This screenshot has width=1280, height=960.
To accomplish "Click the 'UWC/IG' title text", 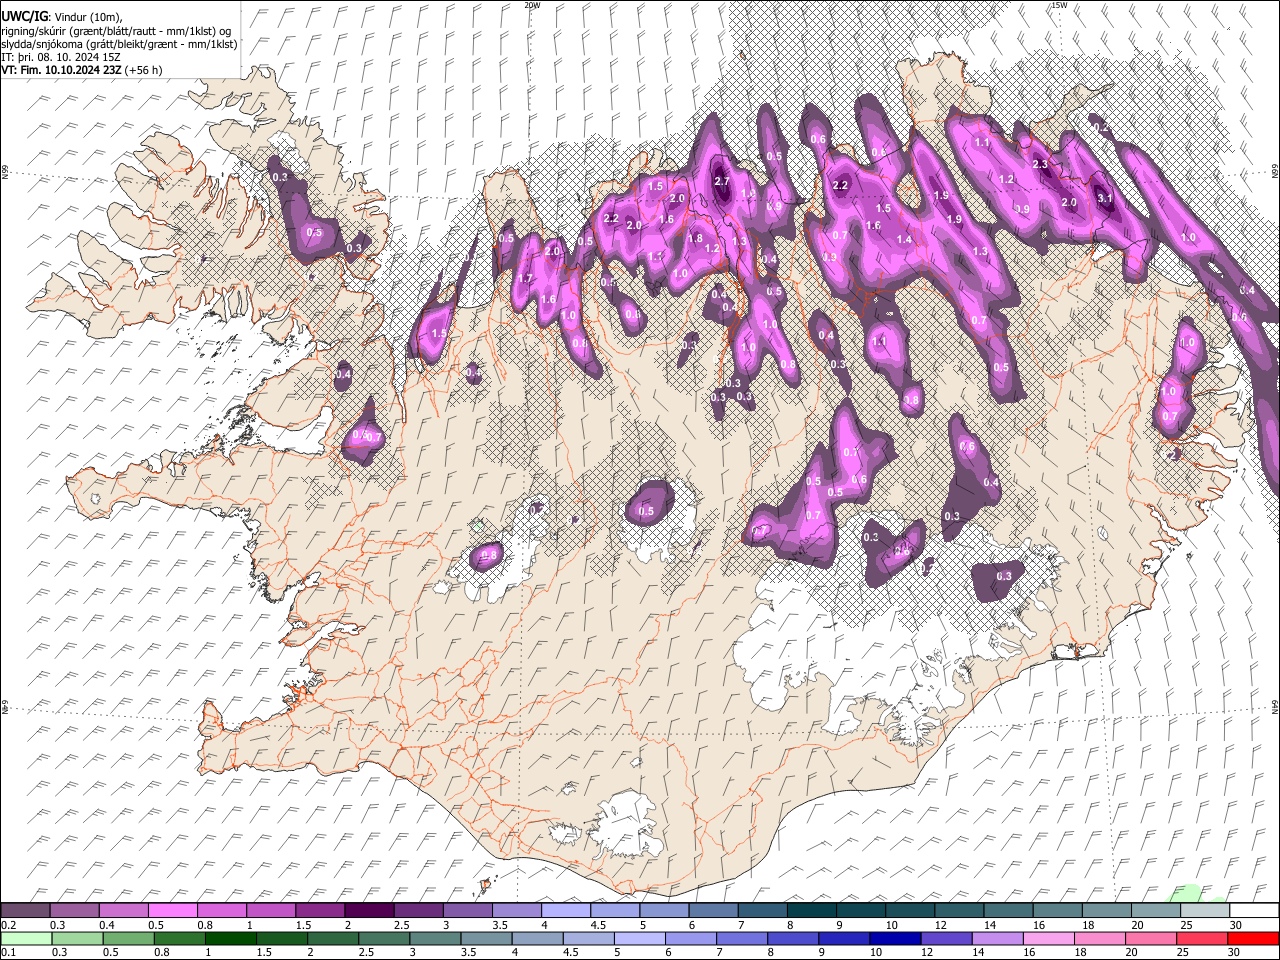I will tap(24, 17).
